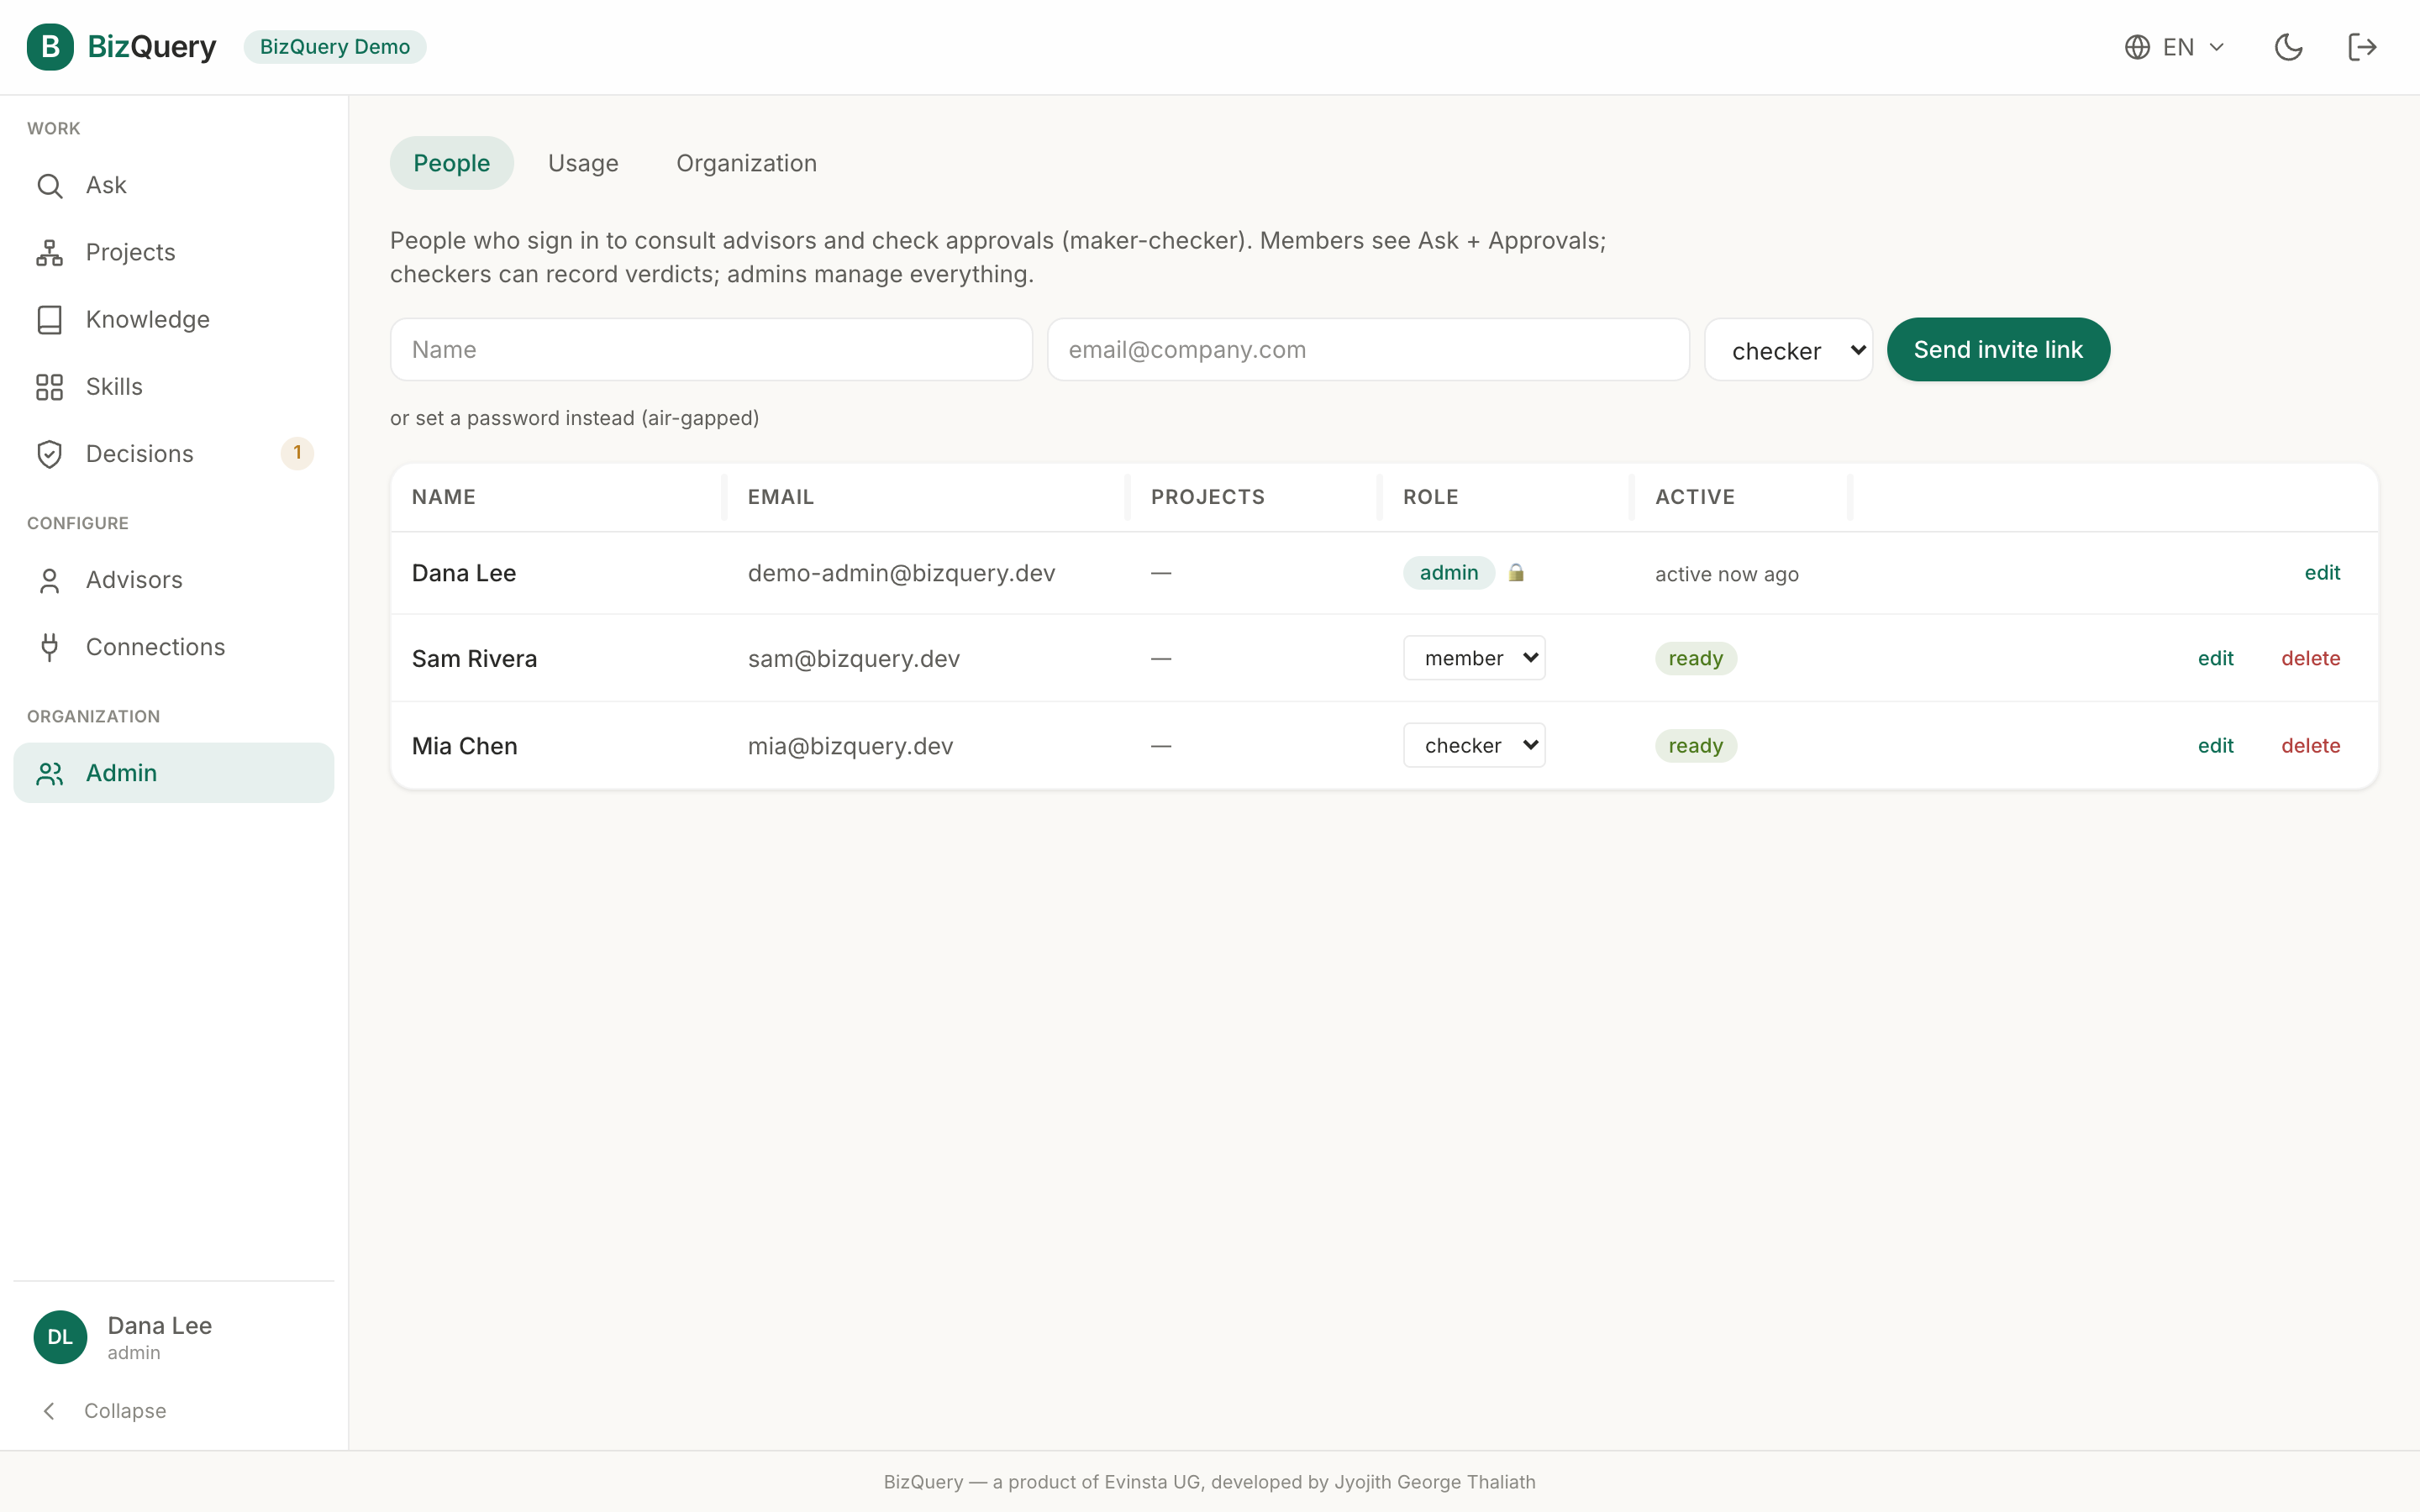Open the invite role dropdown set to checker

point(1788,350)
